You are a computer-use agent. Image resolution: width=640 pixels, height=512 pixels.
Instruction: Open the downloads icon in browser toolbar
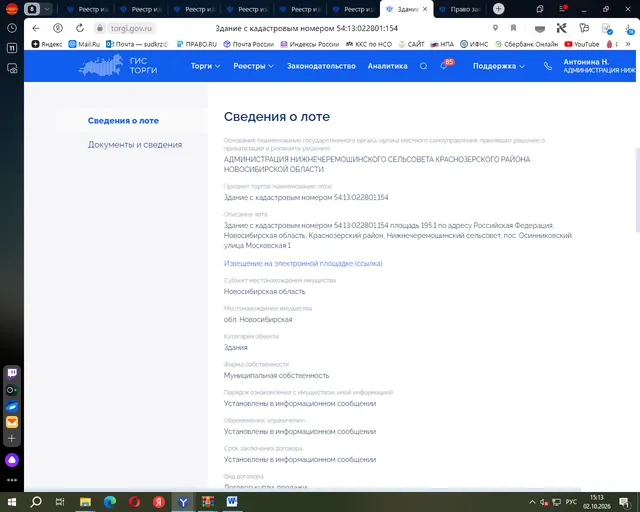coord(629,29)
